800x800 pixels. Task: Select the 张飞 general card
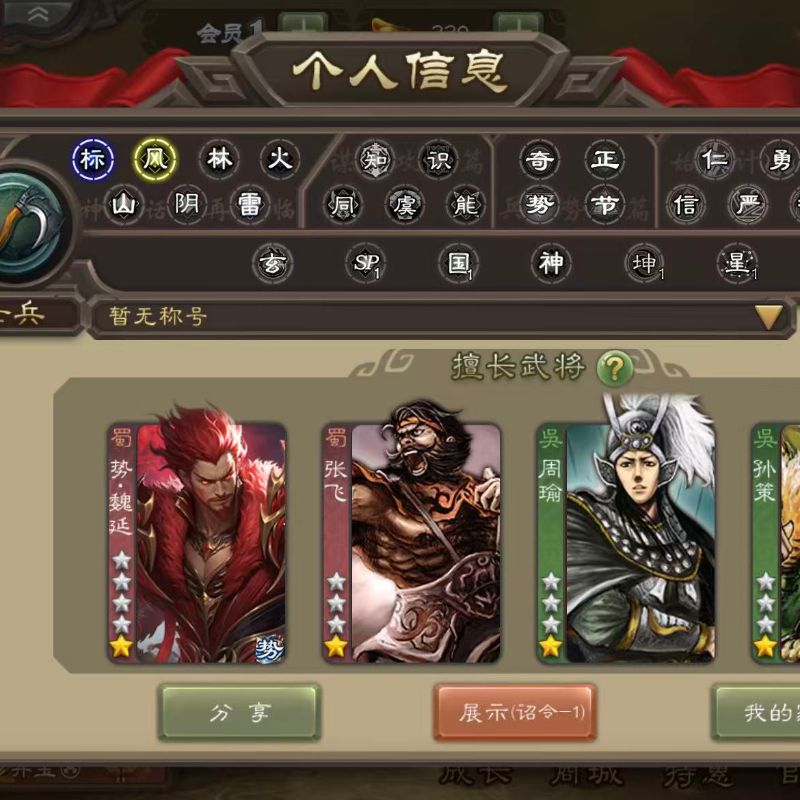(x=411, y=542)
